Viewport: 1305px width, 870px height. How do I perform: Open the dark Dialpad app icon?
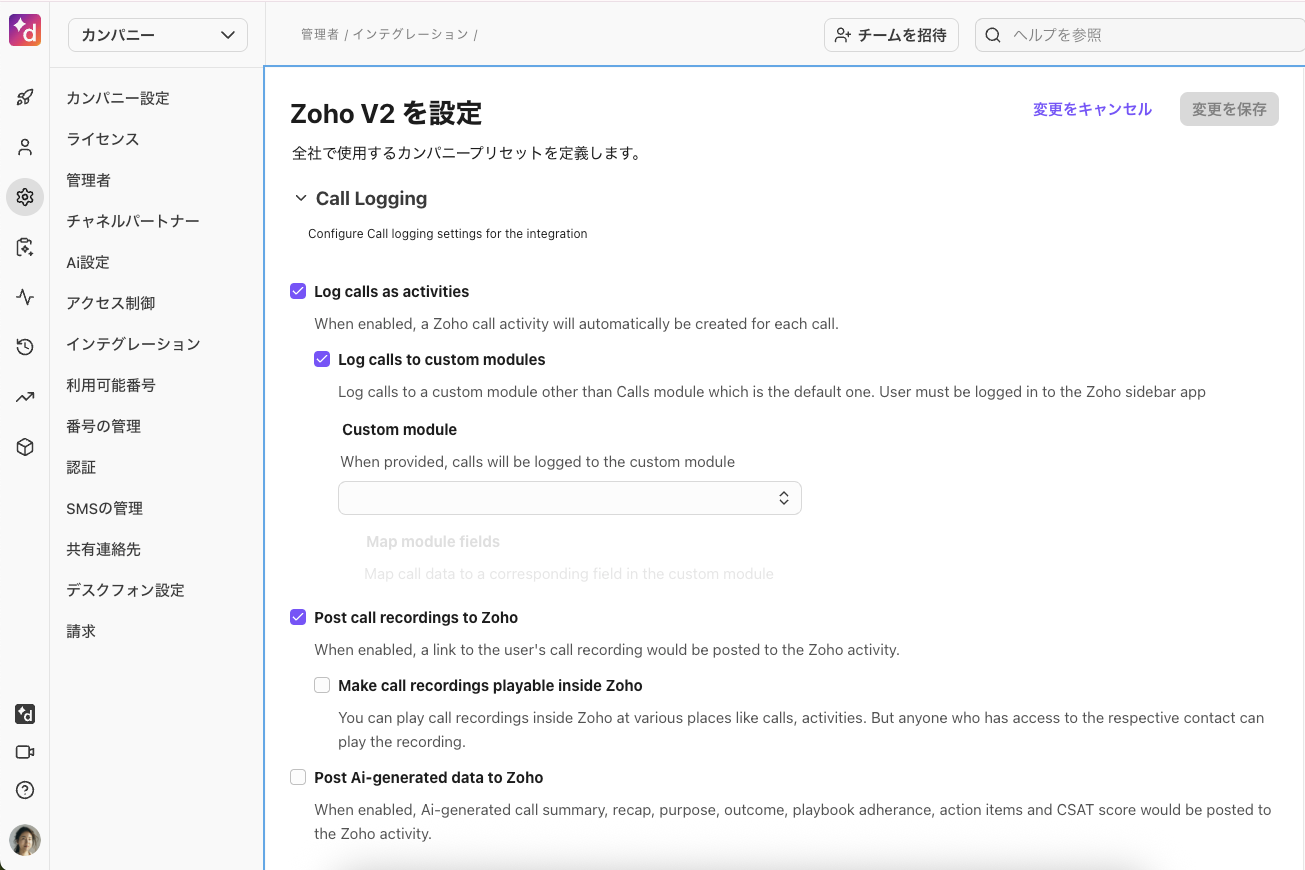[x=25, y=714]
